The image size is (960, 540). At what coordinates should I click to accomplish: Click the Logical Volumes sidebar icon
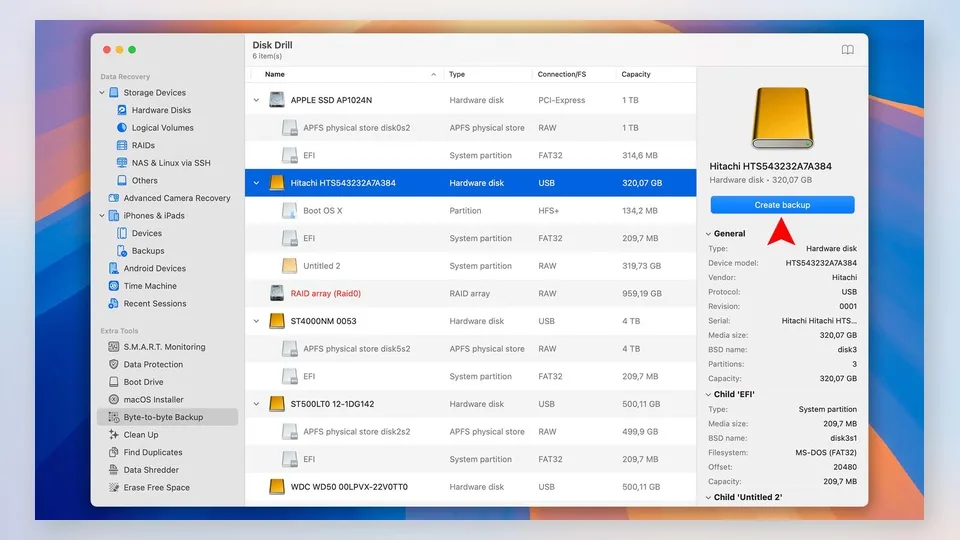pyautogui.click(x=122, y=127)
